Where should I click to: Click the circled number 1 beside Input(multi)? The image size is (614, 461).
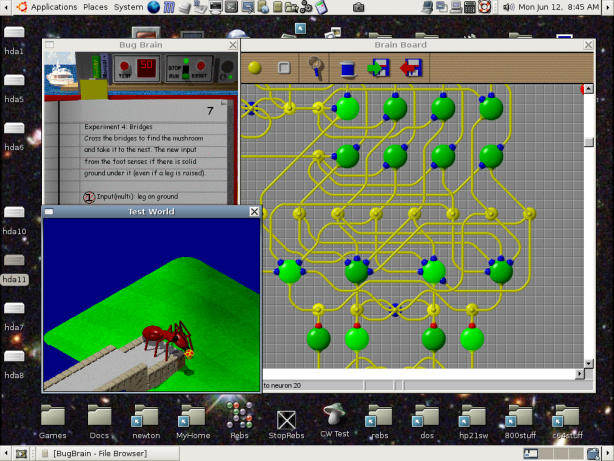(x=89, y=197)
